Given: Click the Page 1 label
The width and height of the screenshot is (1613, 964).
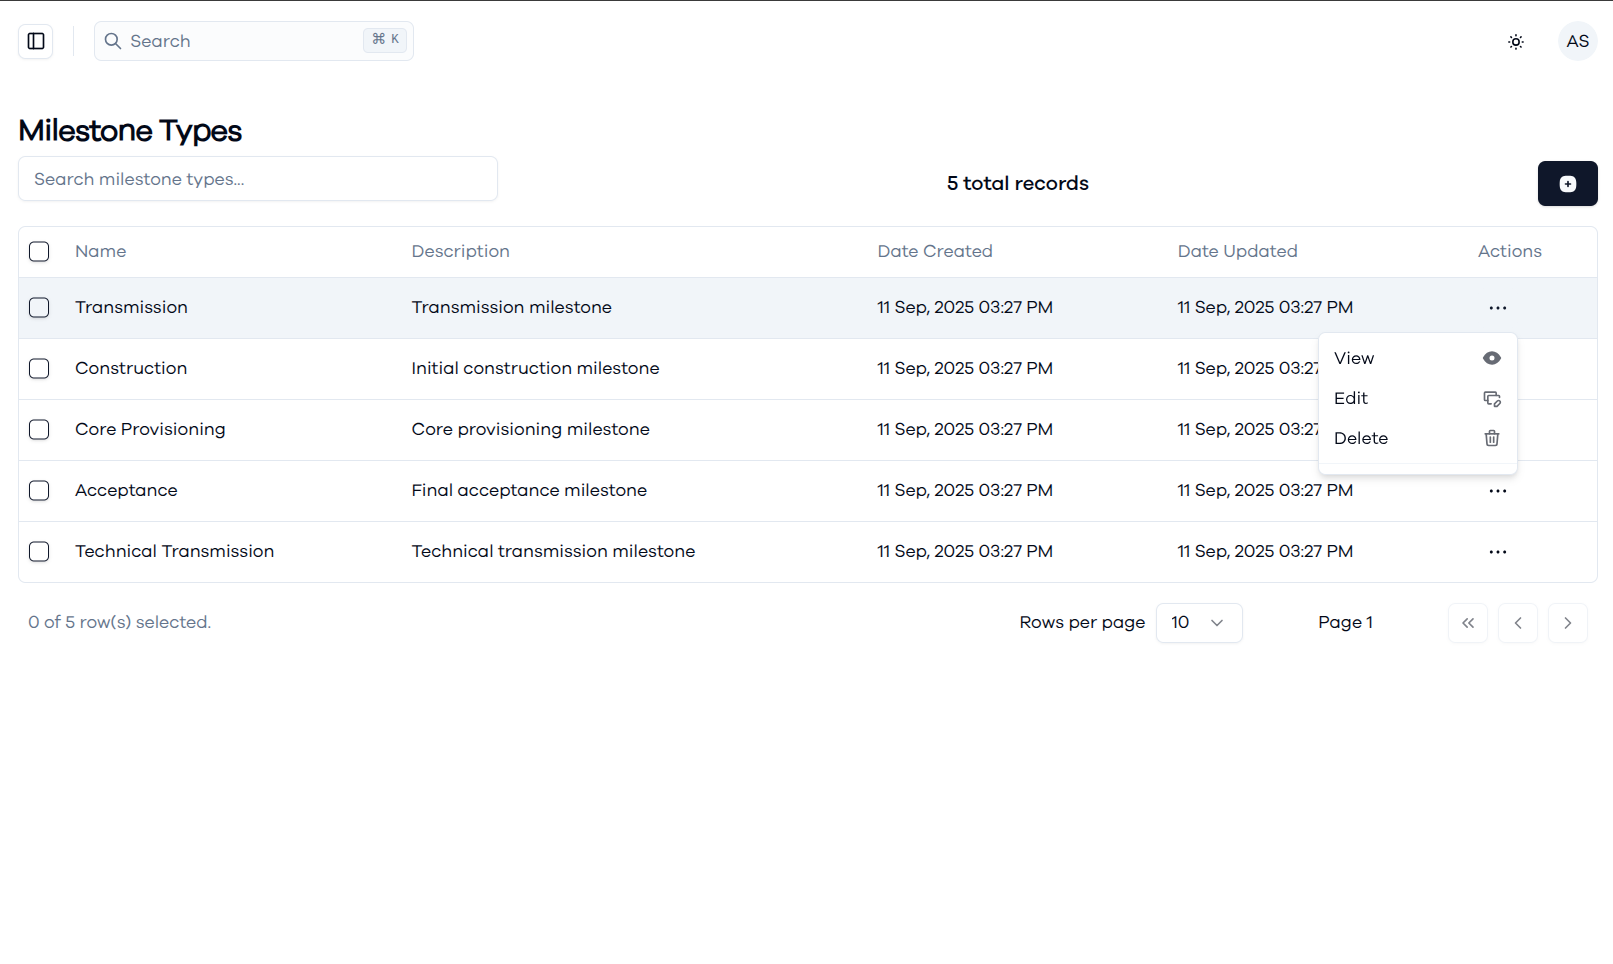Looking at the screenshot, I should [1345, 623].
